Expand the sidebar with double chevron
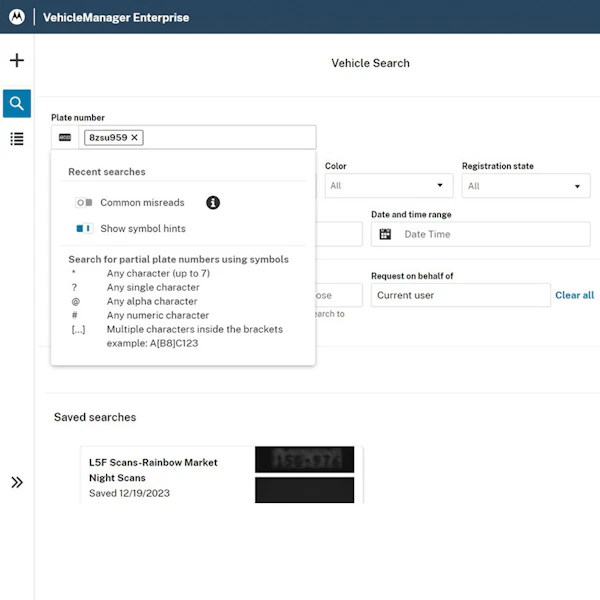Image resolution: width=600 pixels, height=600 pixels. coord(17,482)
